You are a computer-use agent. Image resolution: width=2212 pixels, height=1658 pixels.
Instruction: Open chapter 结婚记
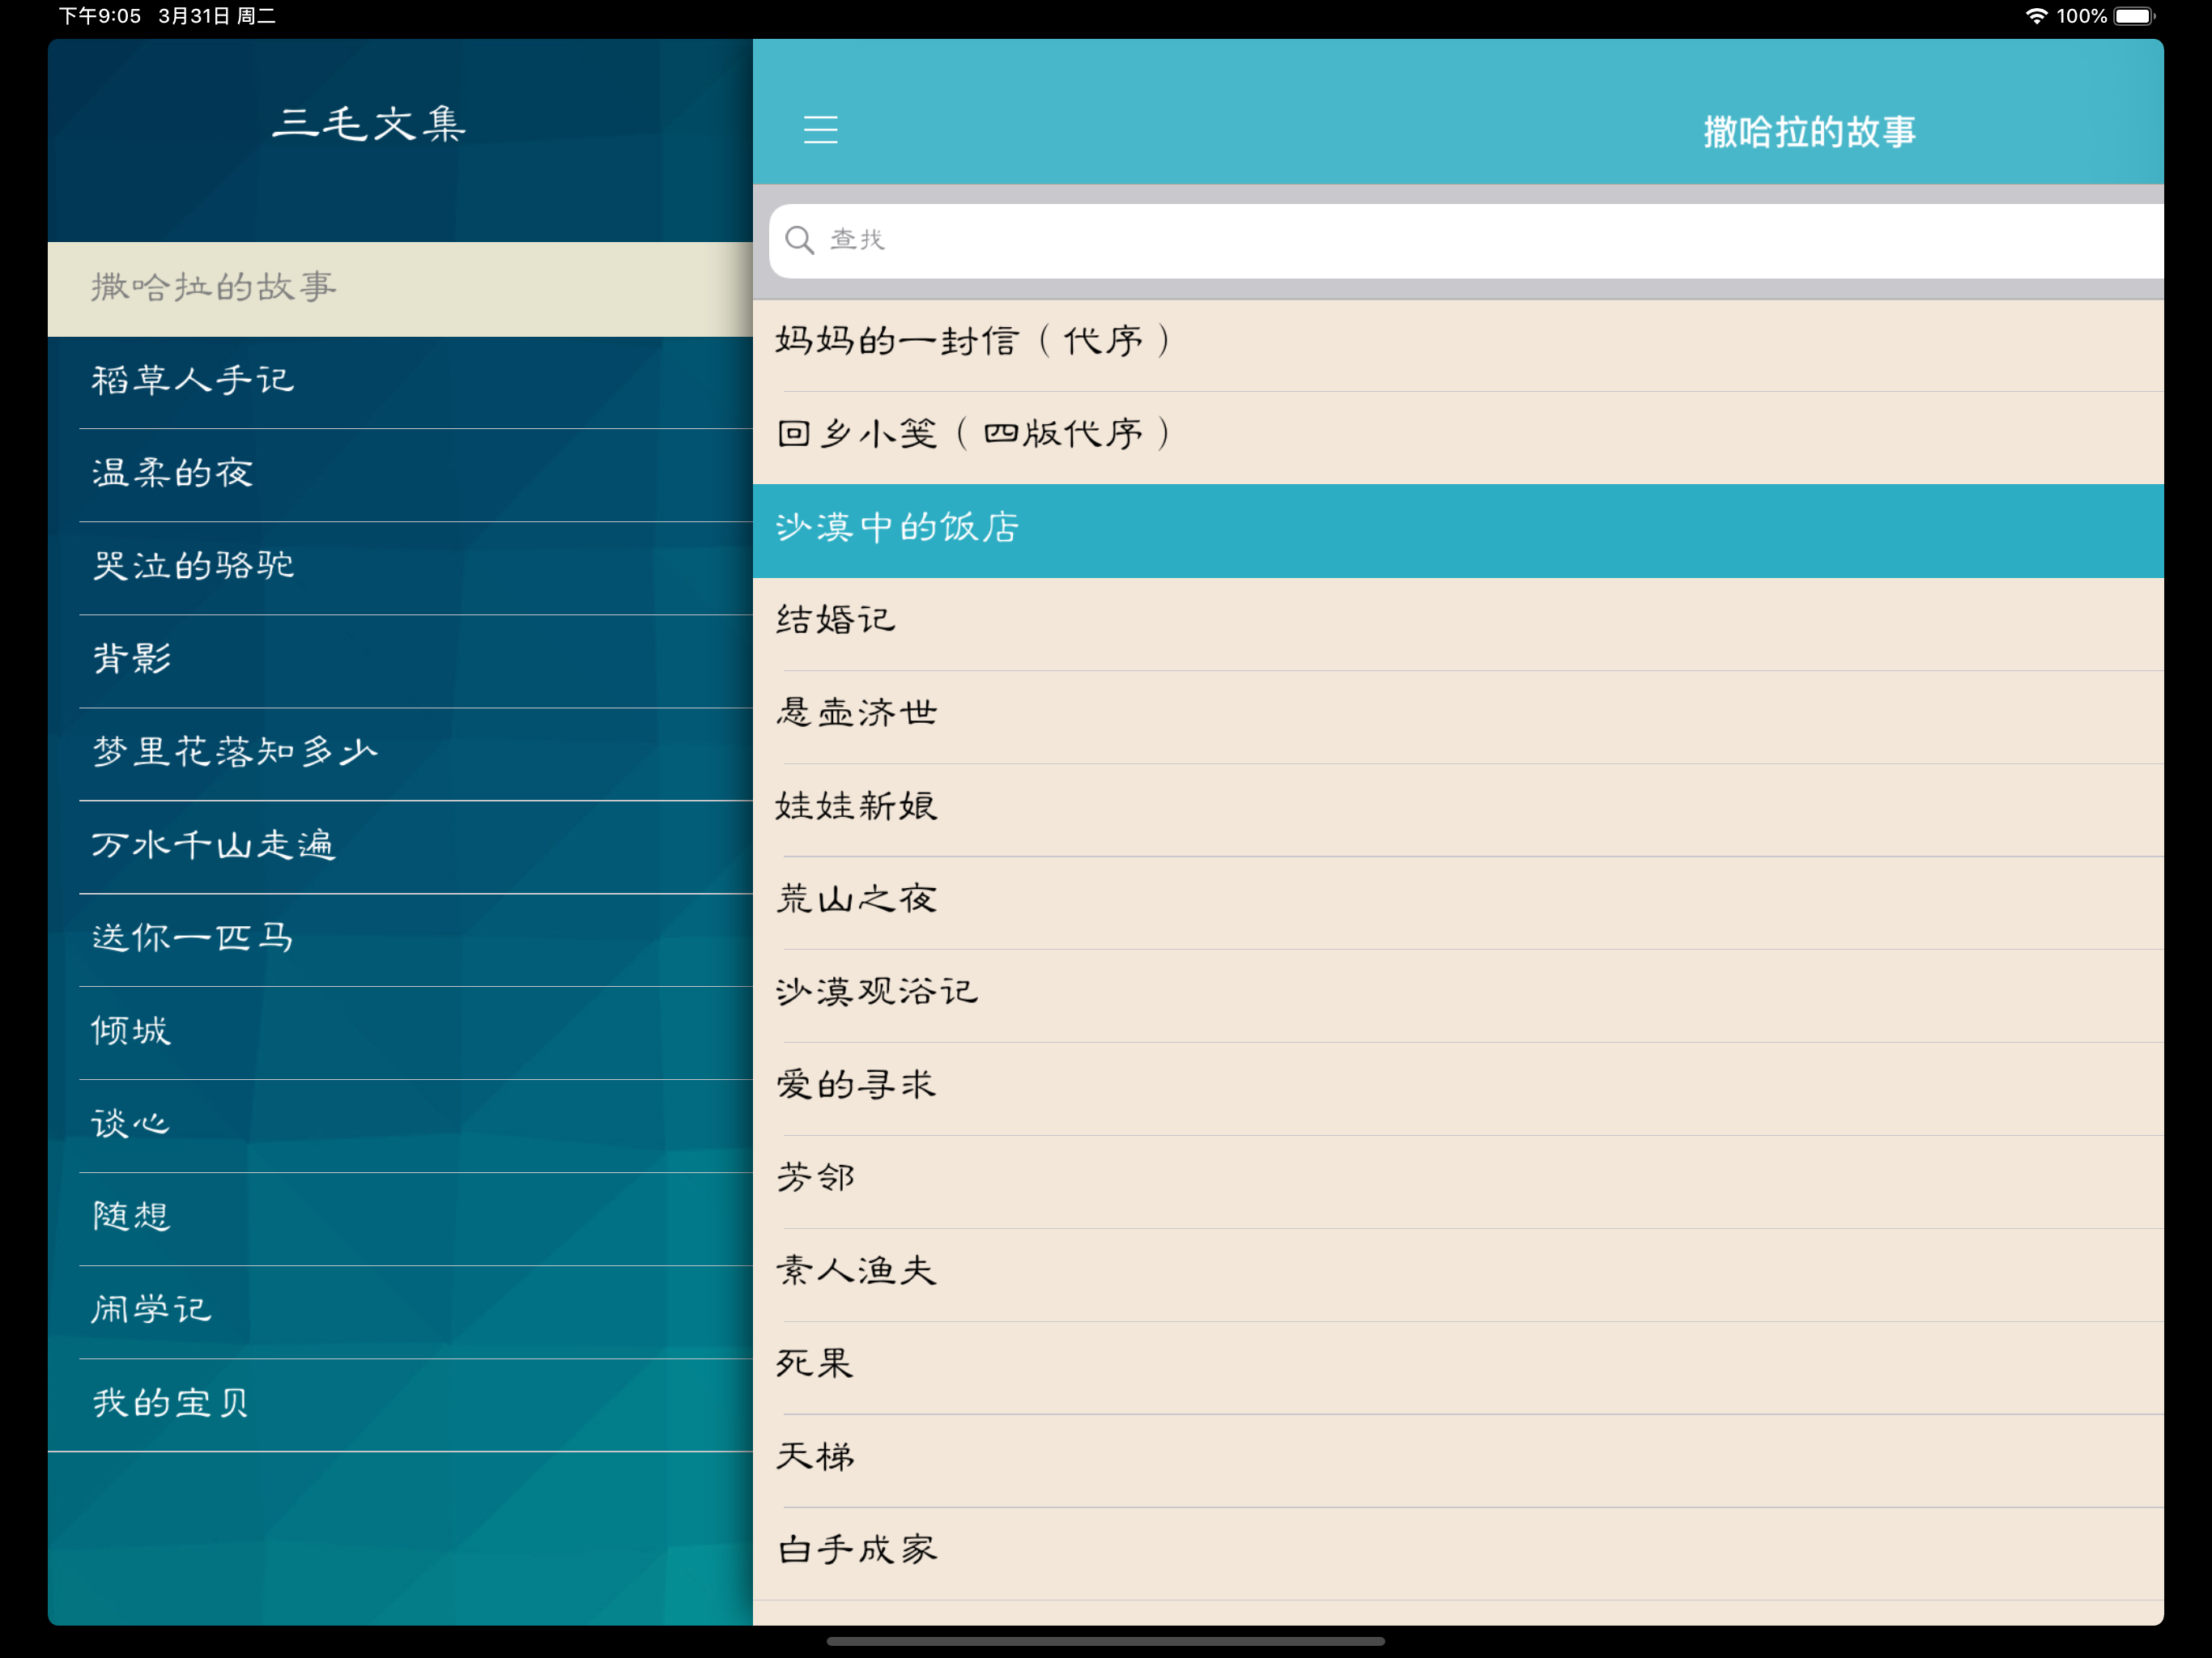(1458, 624)
